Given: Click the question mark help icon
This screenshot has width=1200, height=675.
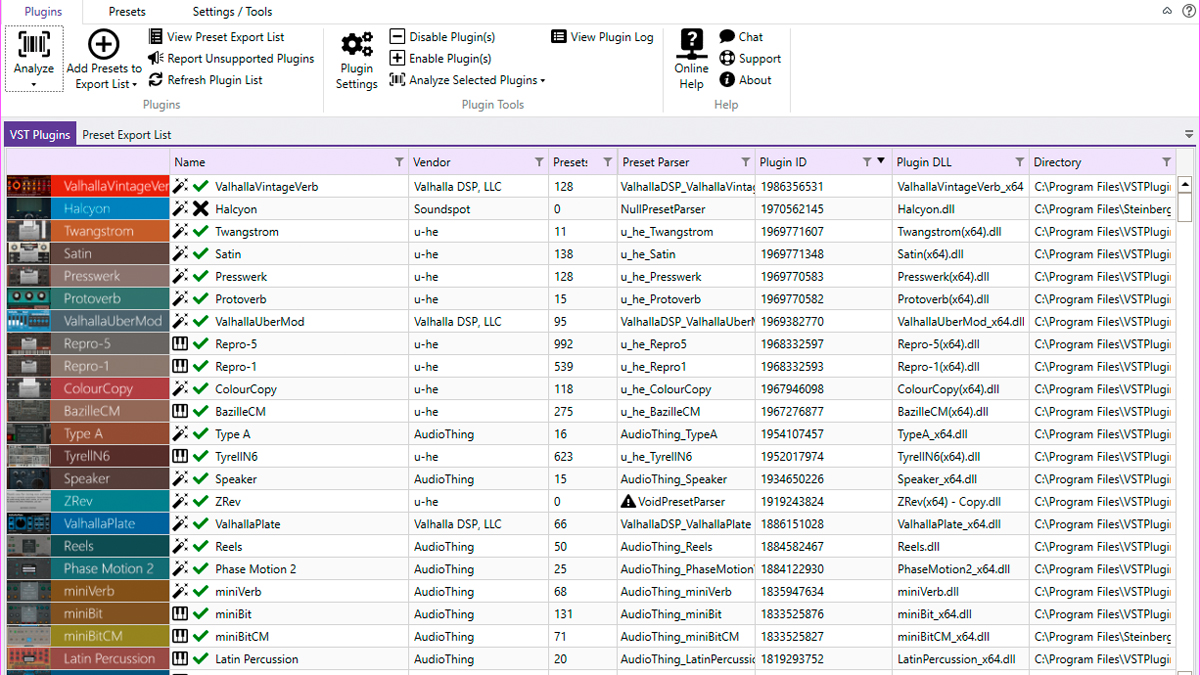Looking at the screenshot, I should [x=1186, y=11].
